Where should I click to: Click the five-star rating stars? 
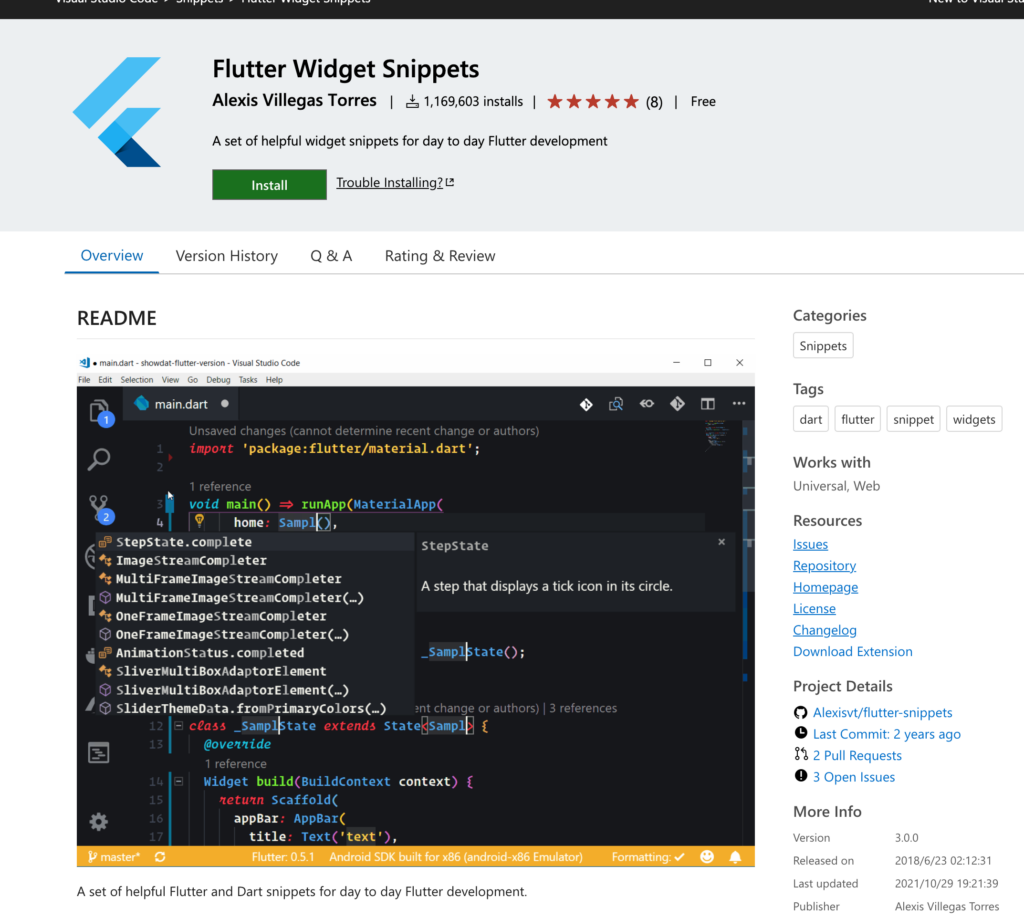click(593, 102)
